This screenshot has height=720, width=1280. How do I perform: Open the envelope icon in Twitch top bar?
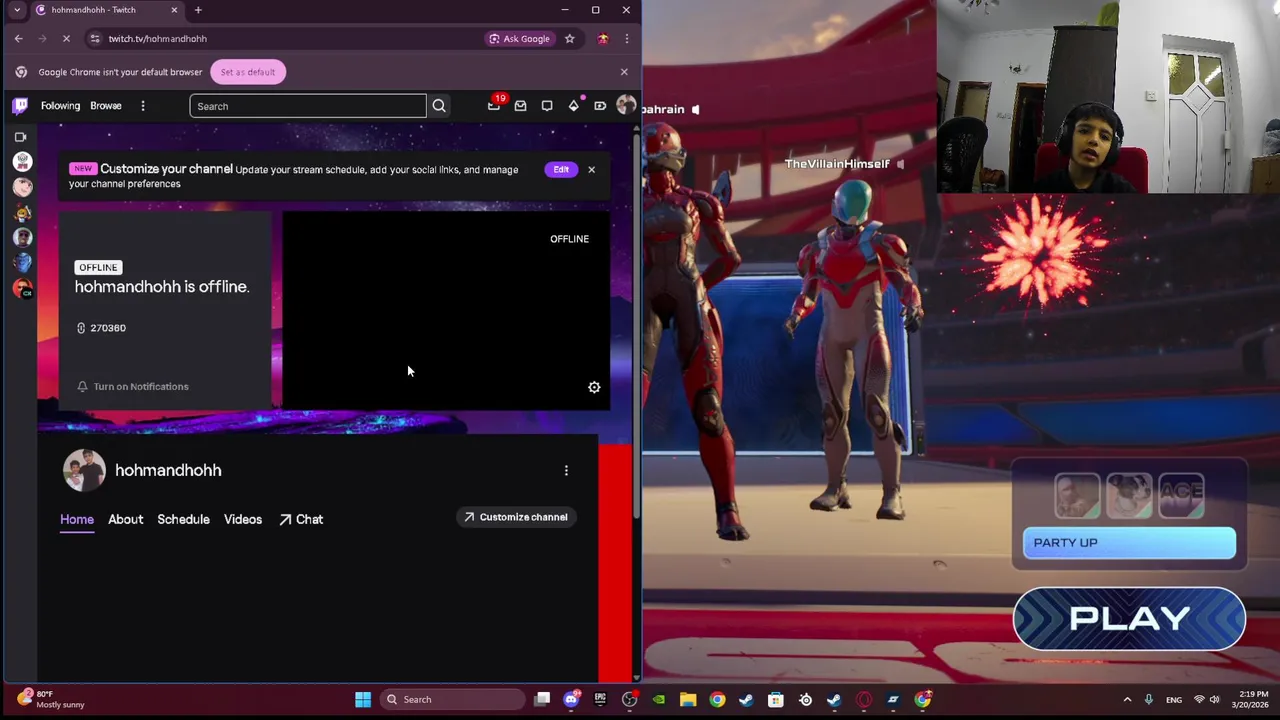[x=520, y=106]
